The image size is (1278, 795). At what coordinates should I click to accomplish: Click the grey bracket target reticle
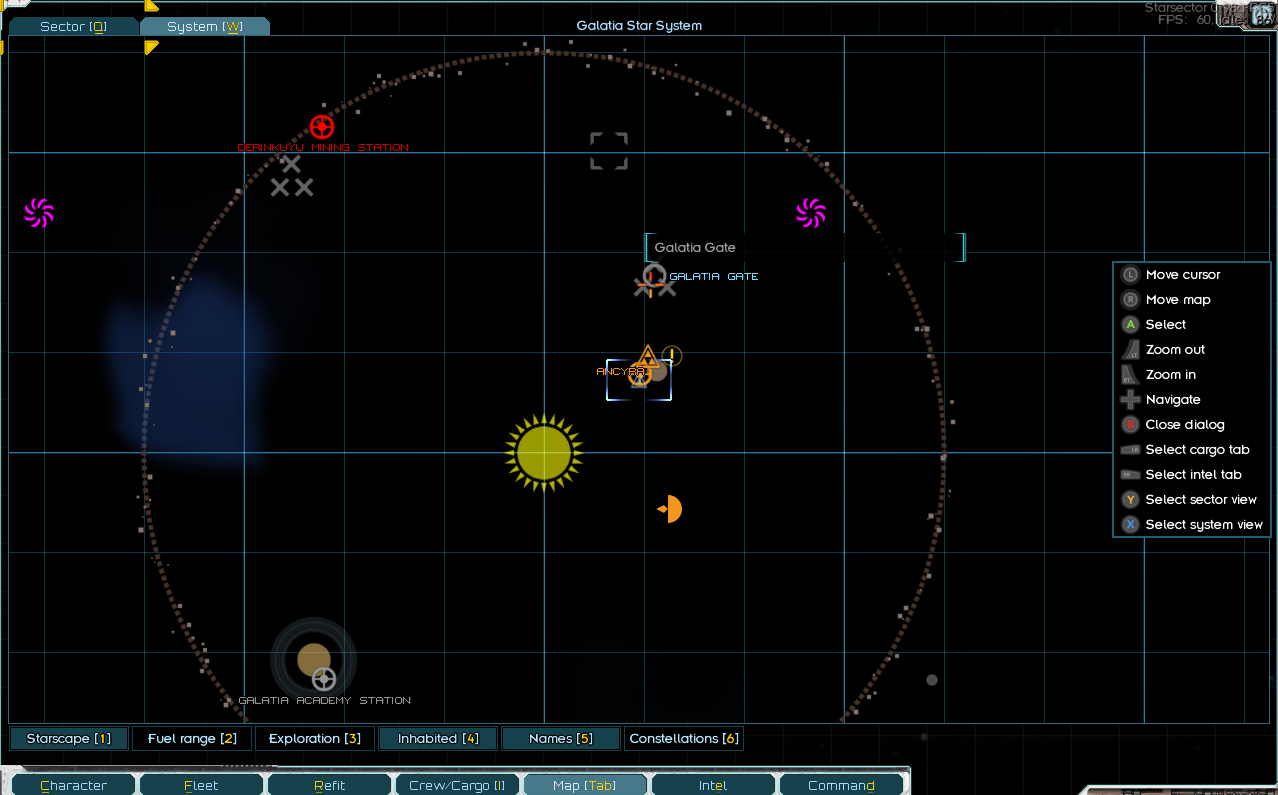[x=609, y=151]
